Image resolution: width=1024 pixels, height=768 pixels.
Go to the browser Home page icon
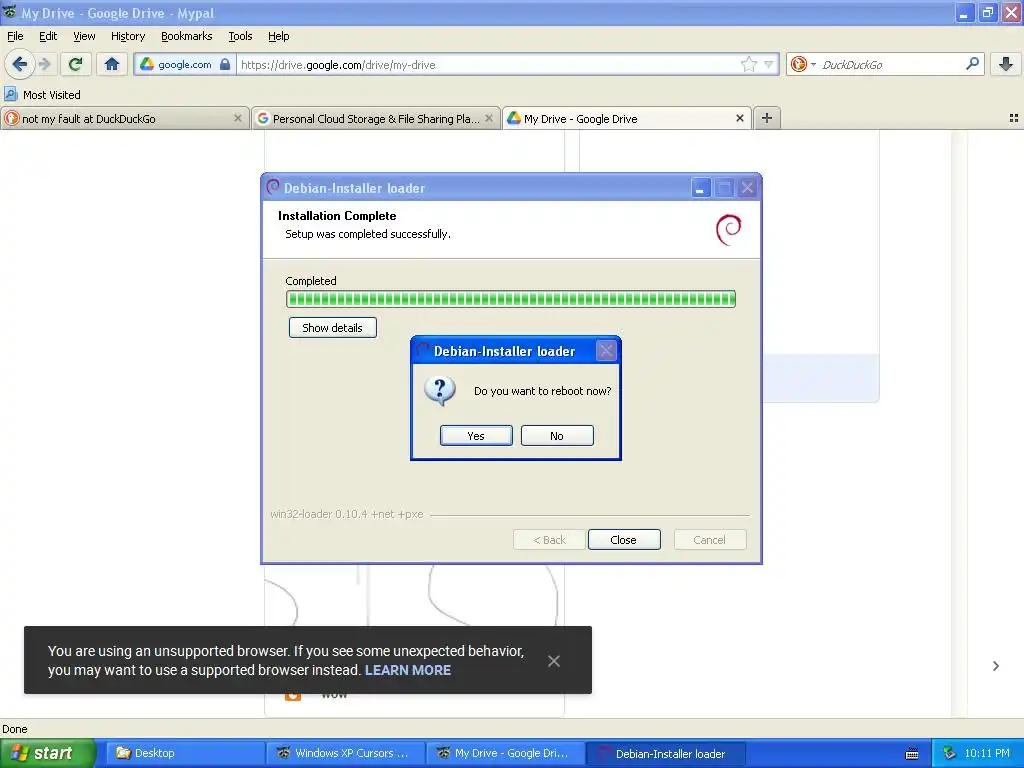(112, 64)
